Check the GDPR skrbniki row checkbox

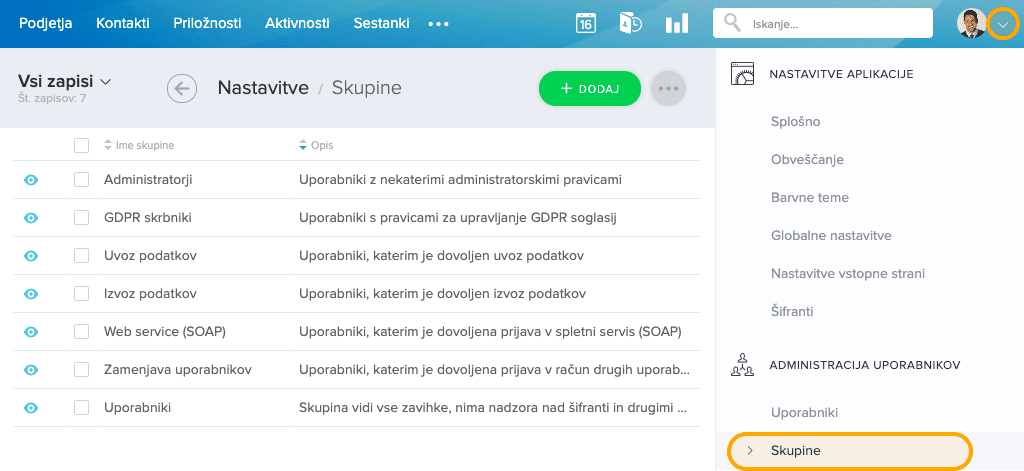pyautogui.click(x=82, y=218)
